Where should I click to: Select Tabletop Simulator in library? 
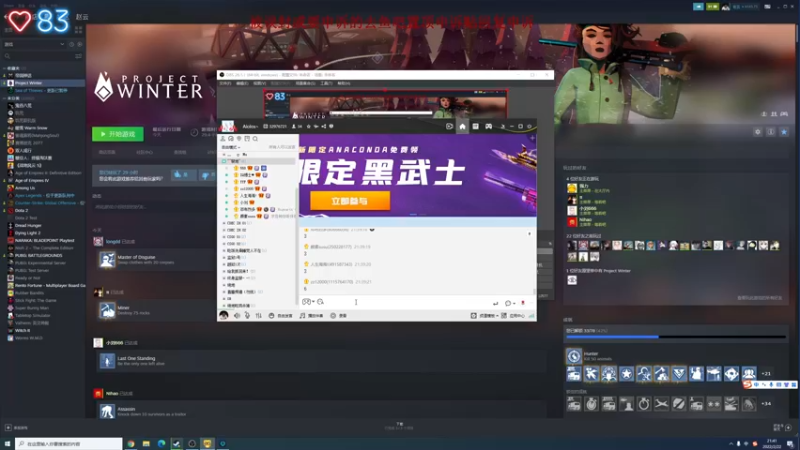35,315
